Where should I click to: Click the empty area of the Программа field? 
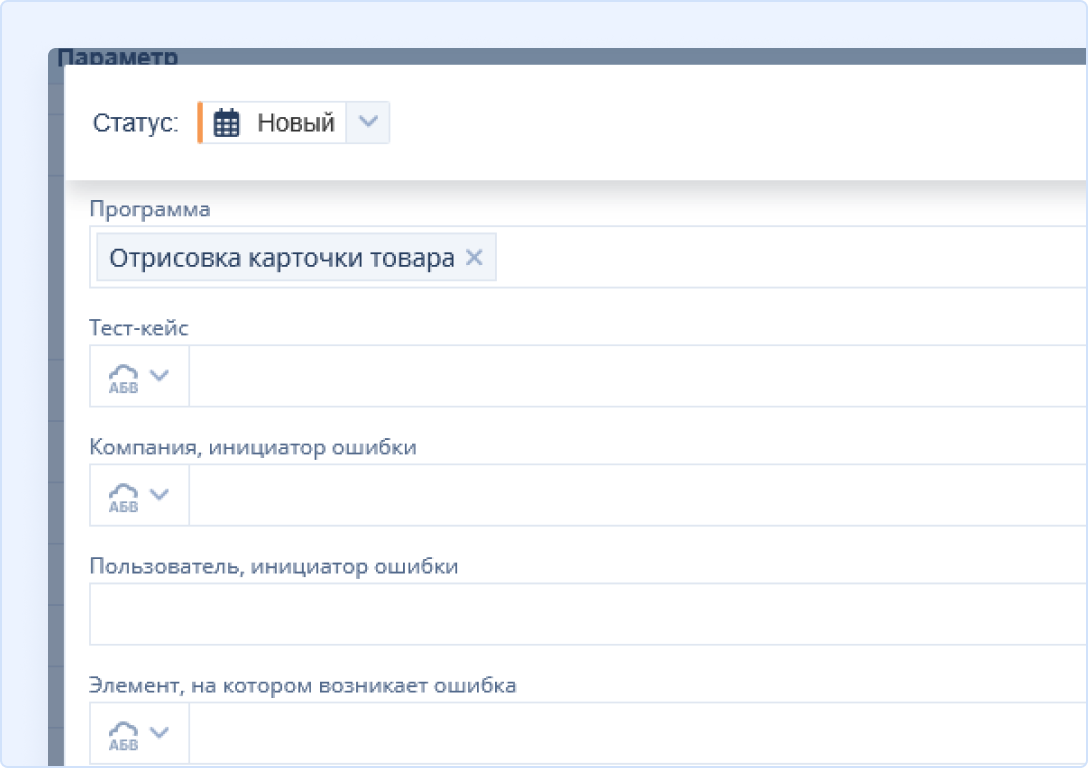tap(780, 258)
